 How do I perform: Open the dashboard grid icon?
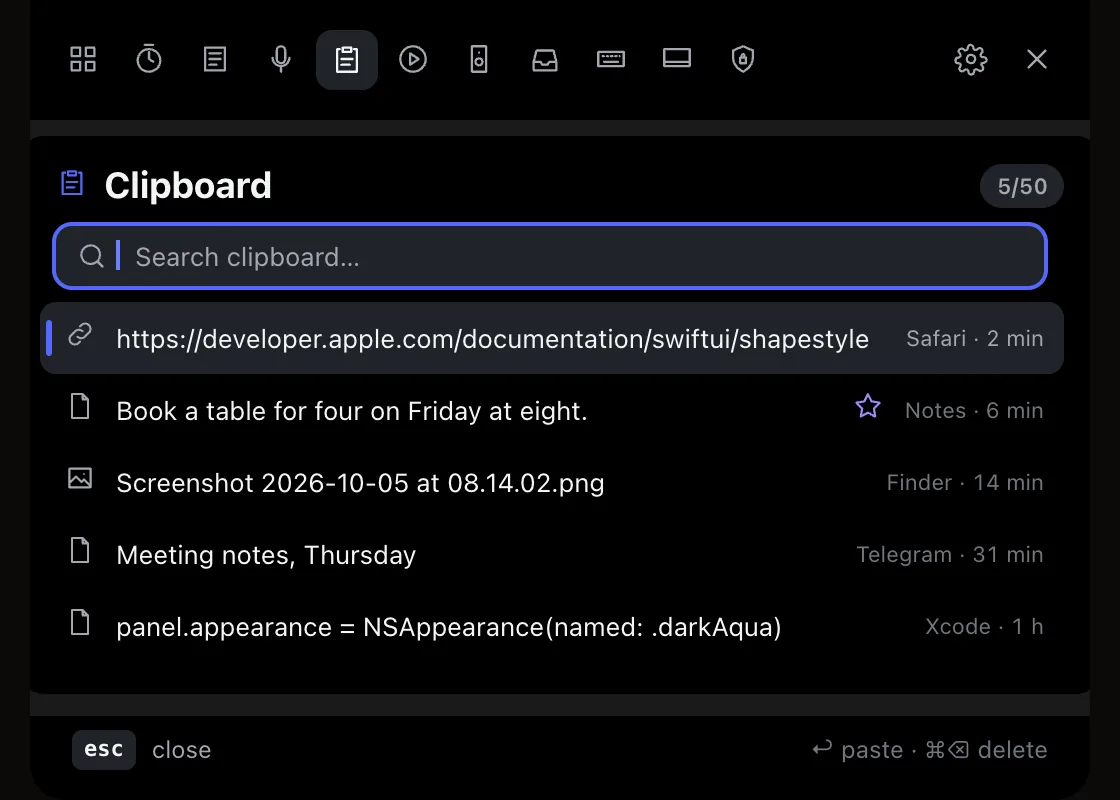click(x=83, y=59)
